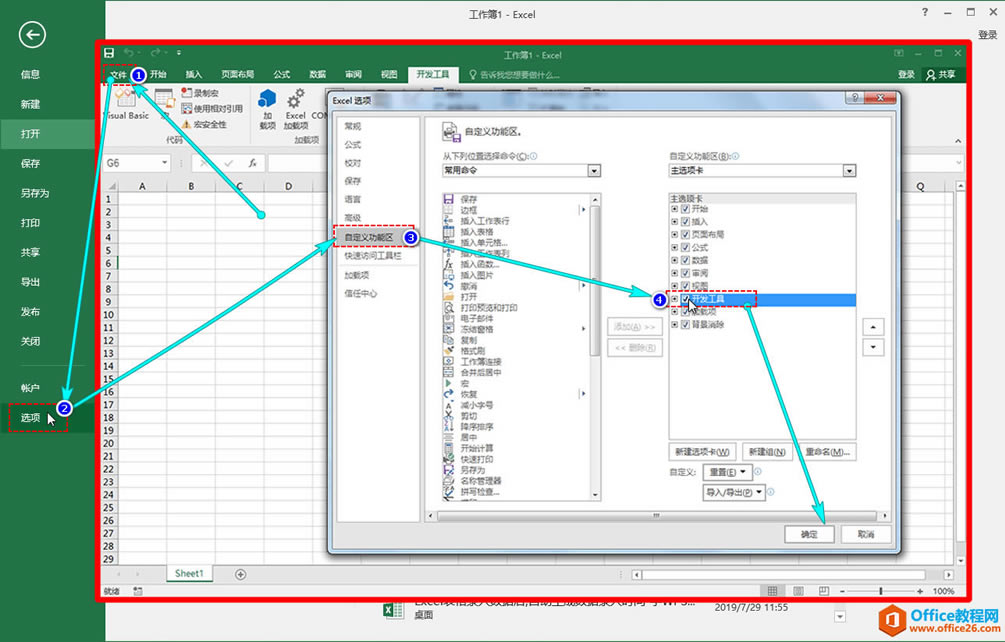Click the 剪切 scissors icon in the commands list
The height and width of the screenshot is (642, 1005).
(449, 416)
